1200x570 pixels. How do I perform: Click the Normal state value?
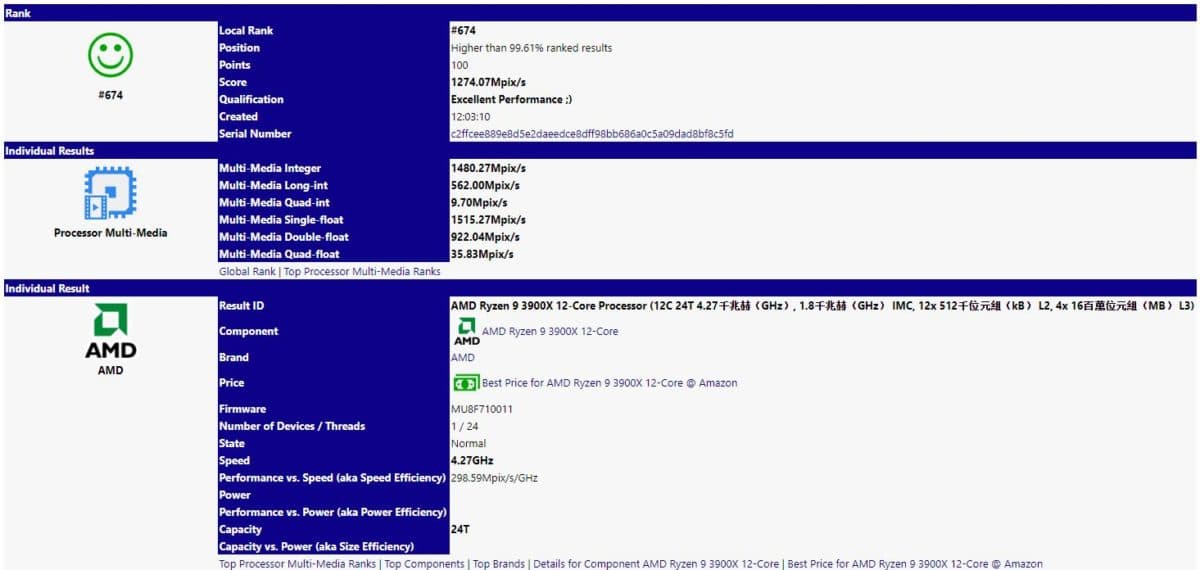(468, 443)
